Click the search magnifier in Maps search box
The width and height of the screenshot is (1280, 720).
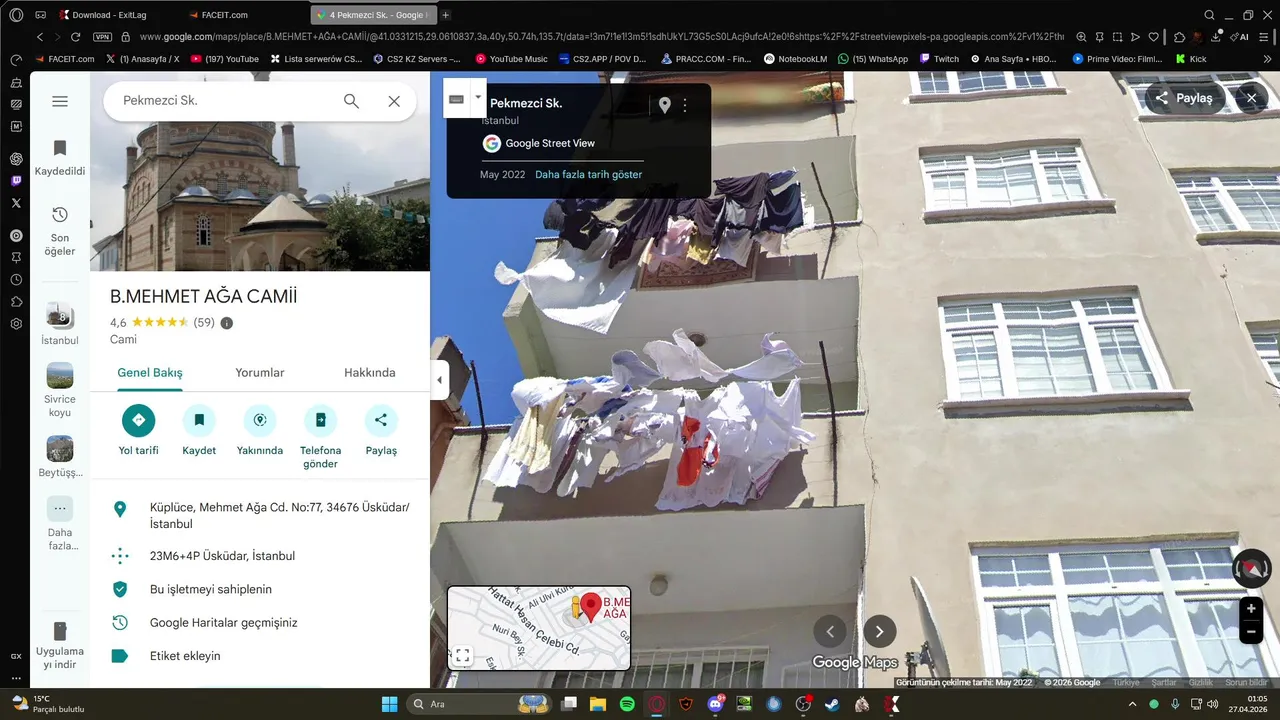pyautogui.click(x=351, y=101)
